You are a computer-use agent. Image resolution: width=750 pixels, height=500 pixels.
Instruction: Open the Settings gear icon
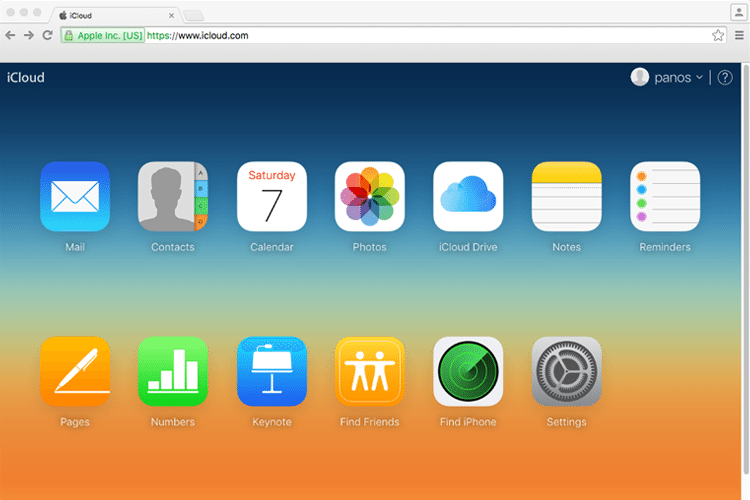click(x=566, y=371)
